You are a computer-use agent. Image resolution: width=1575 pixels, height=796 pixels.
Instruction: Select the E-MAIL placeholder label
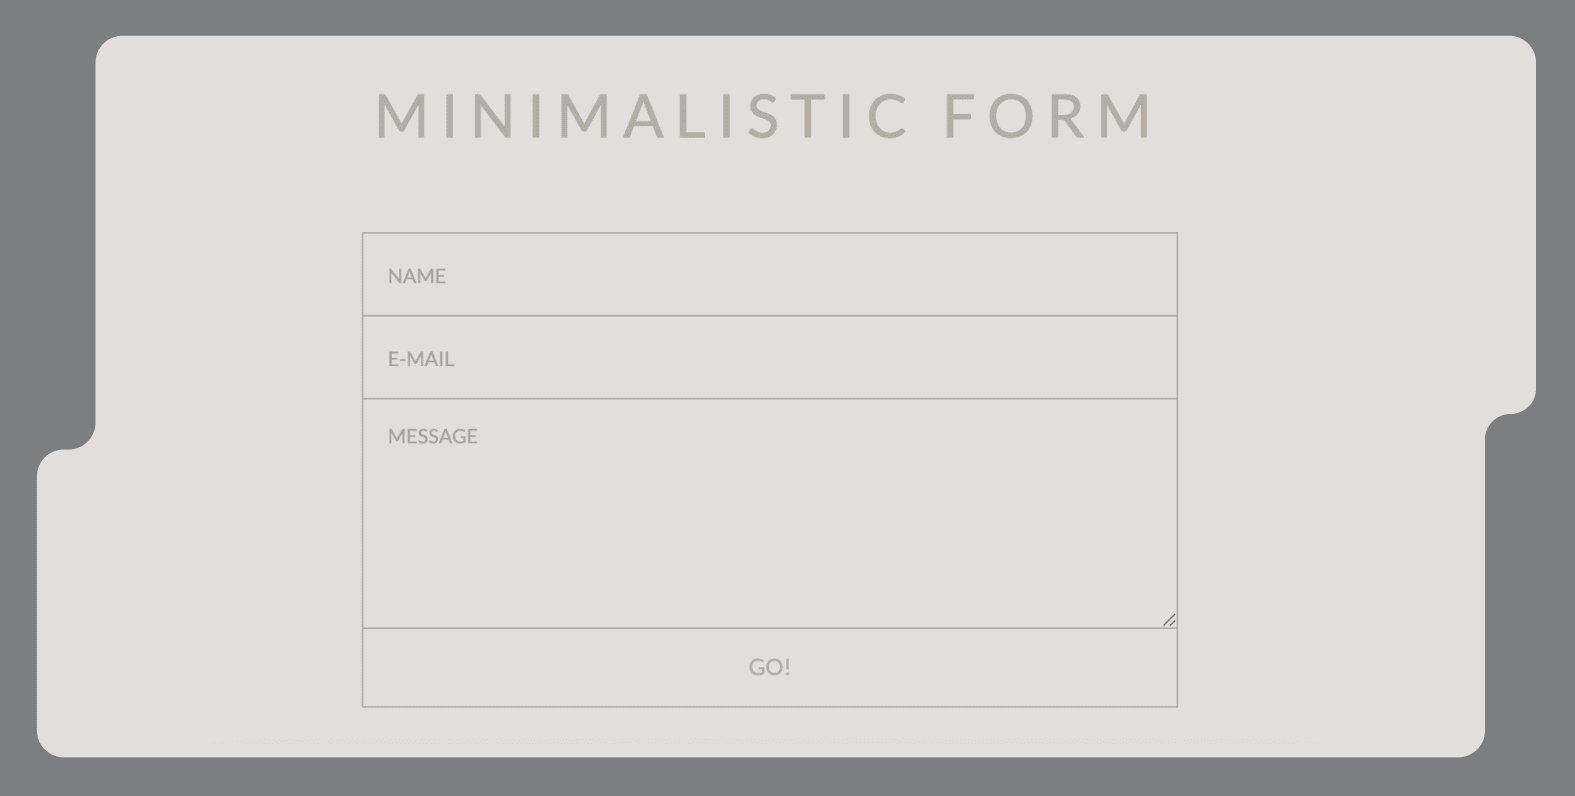(421, 359)
